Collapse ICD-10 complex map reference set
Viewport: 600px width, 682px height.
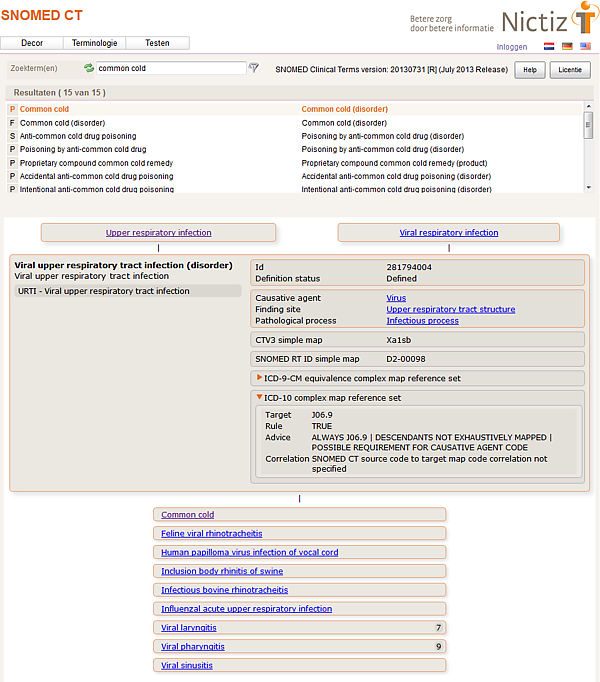(260, 397)
